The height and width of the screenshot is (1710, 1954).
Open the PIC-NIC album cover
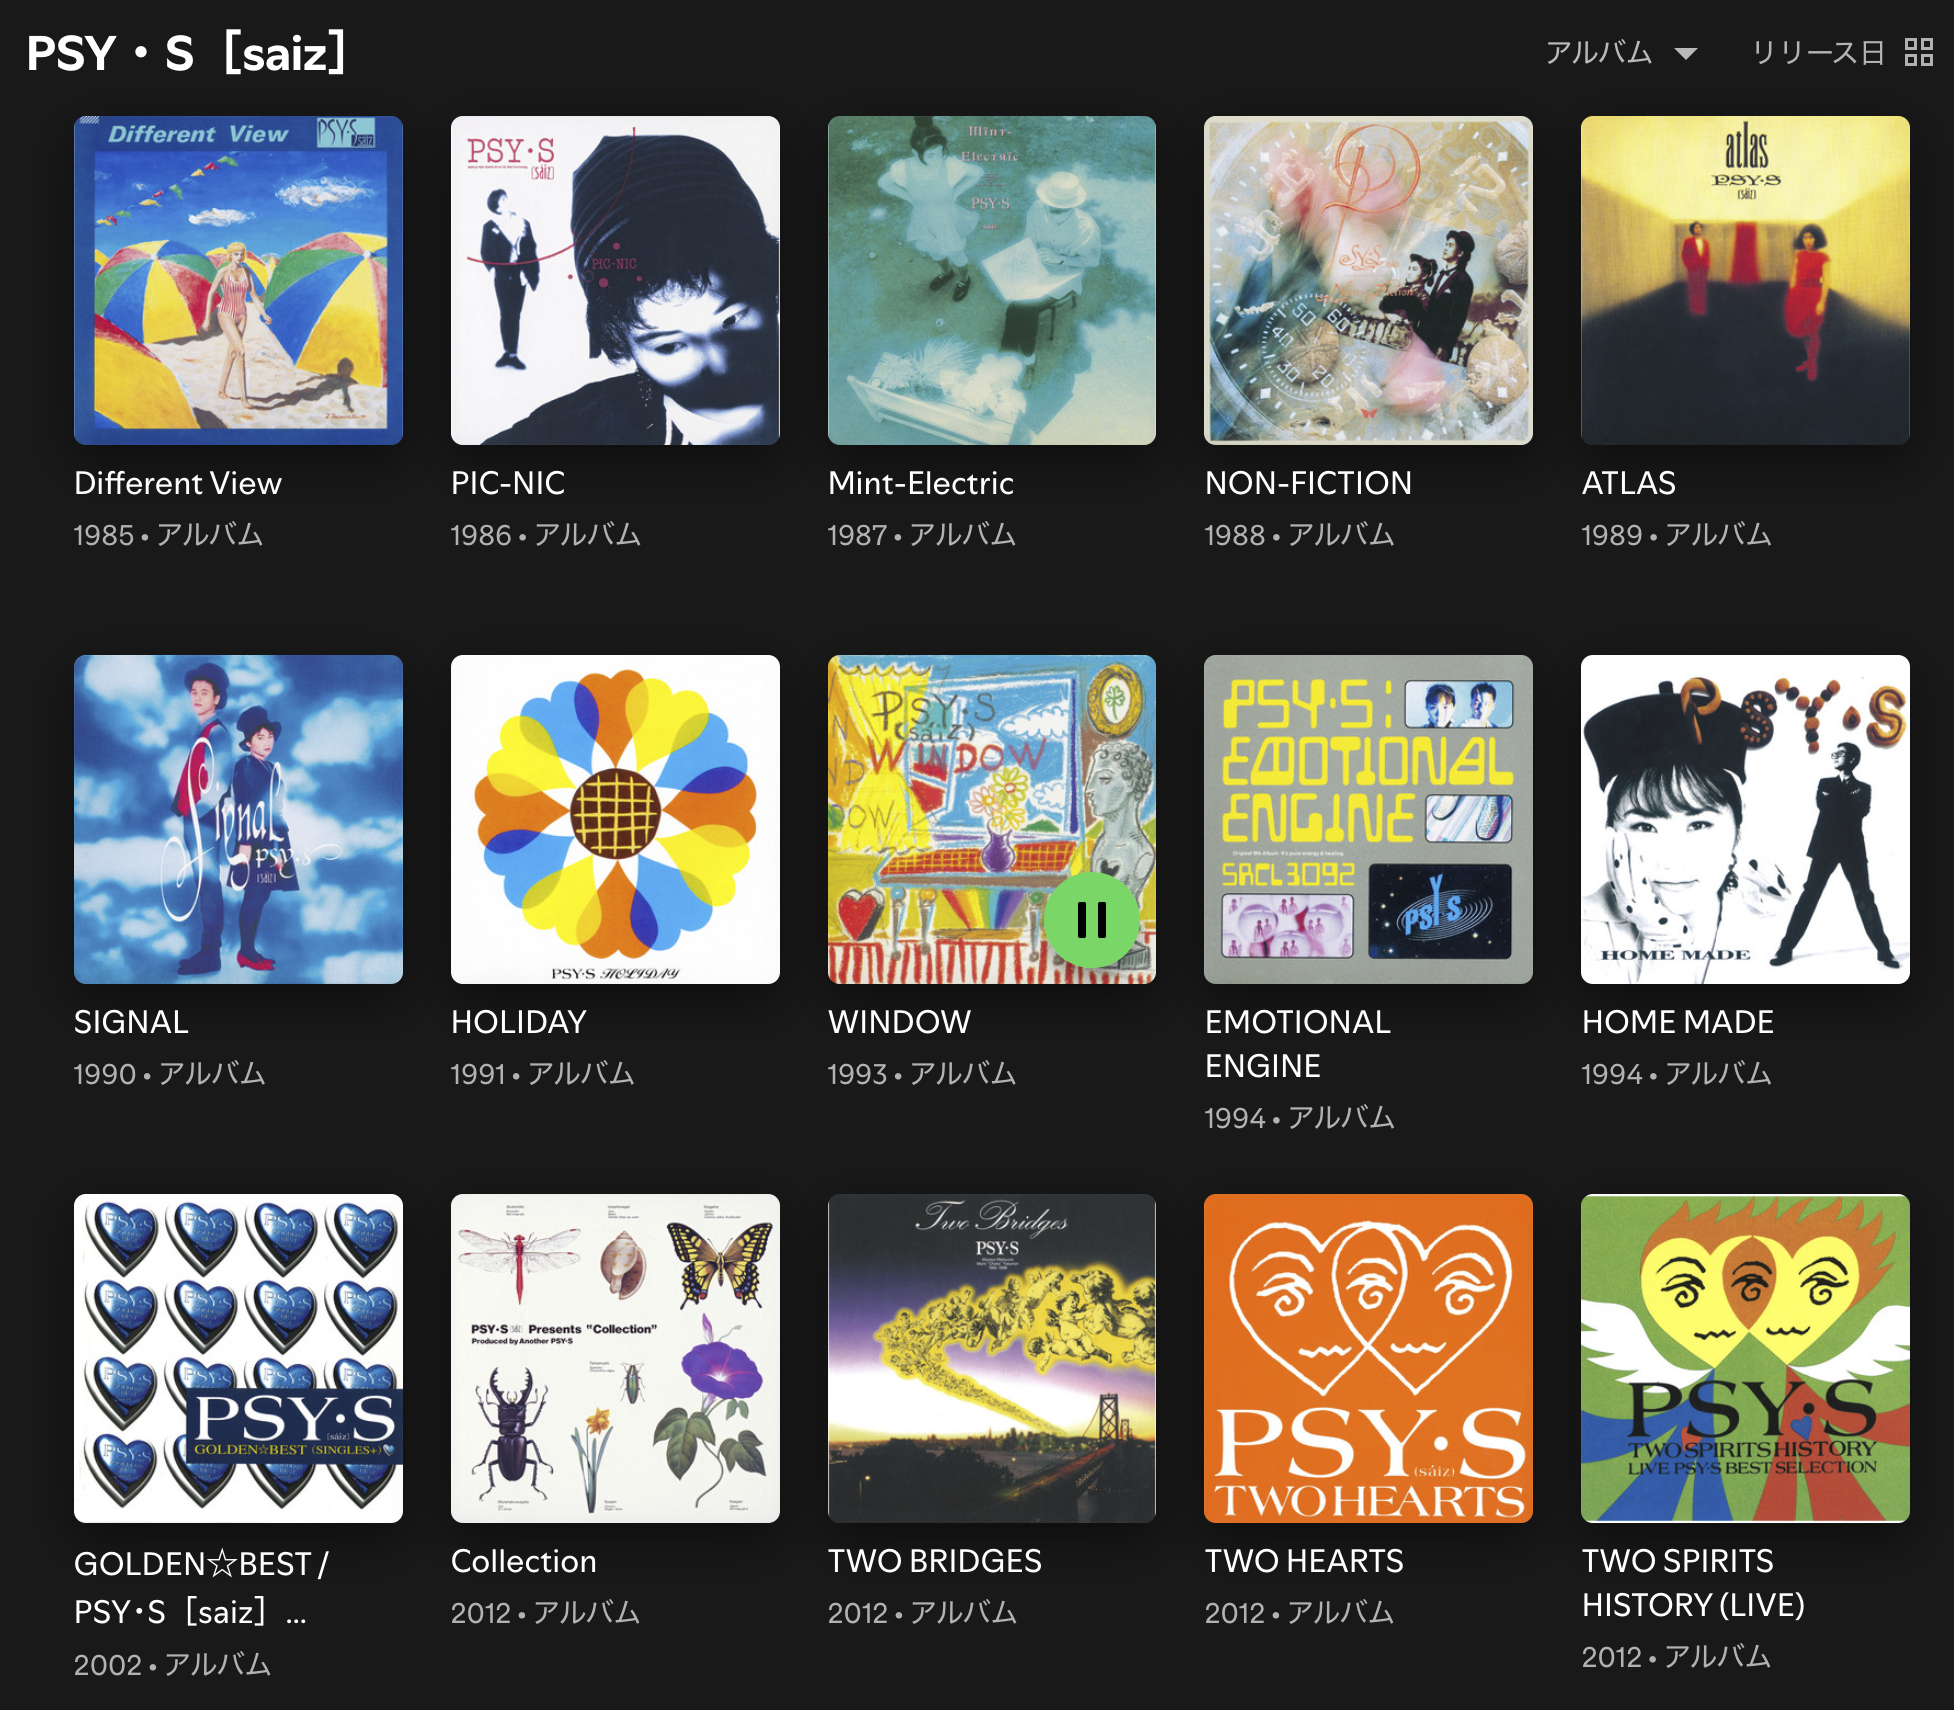(615, 280)
